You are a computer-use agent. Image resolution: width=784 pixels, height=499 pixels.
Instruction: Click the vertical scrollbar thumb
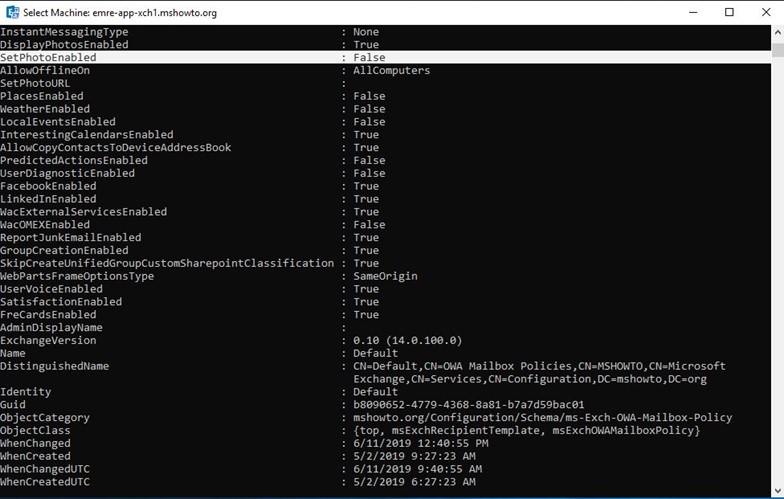tap(778, 50)
